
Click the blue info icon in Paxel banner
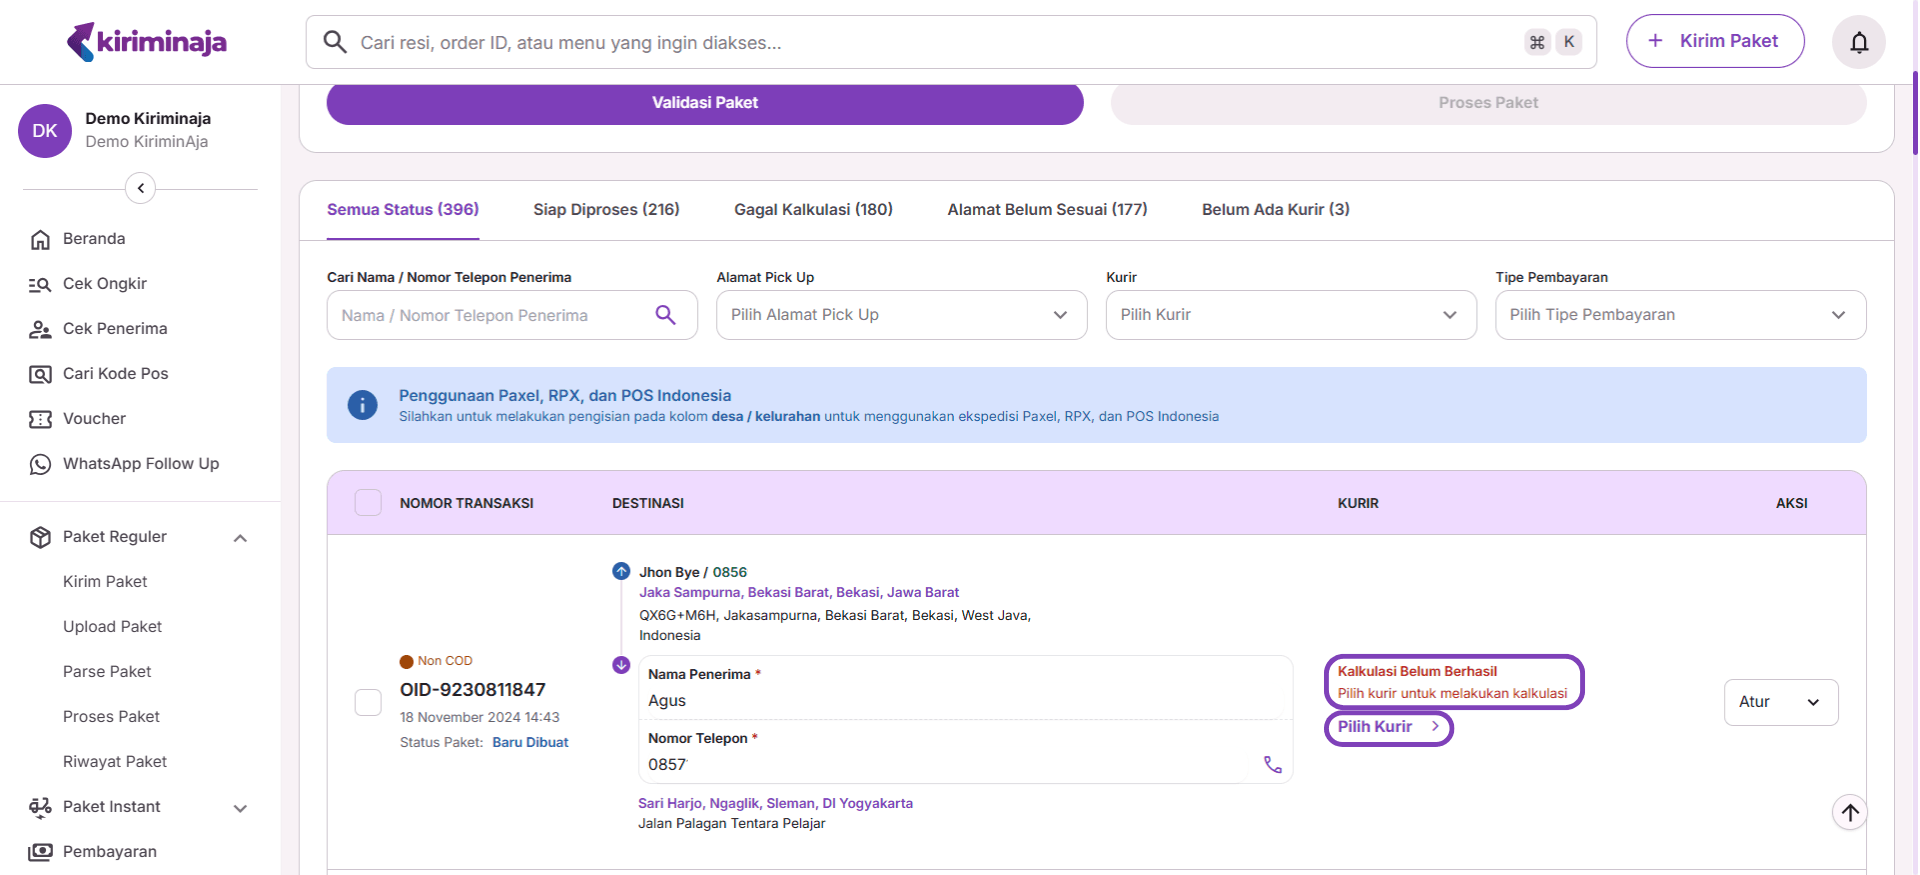pos(362,405)
